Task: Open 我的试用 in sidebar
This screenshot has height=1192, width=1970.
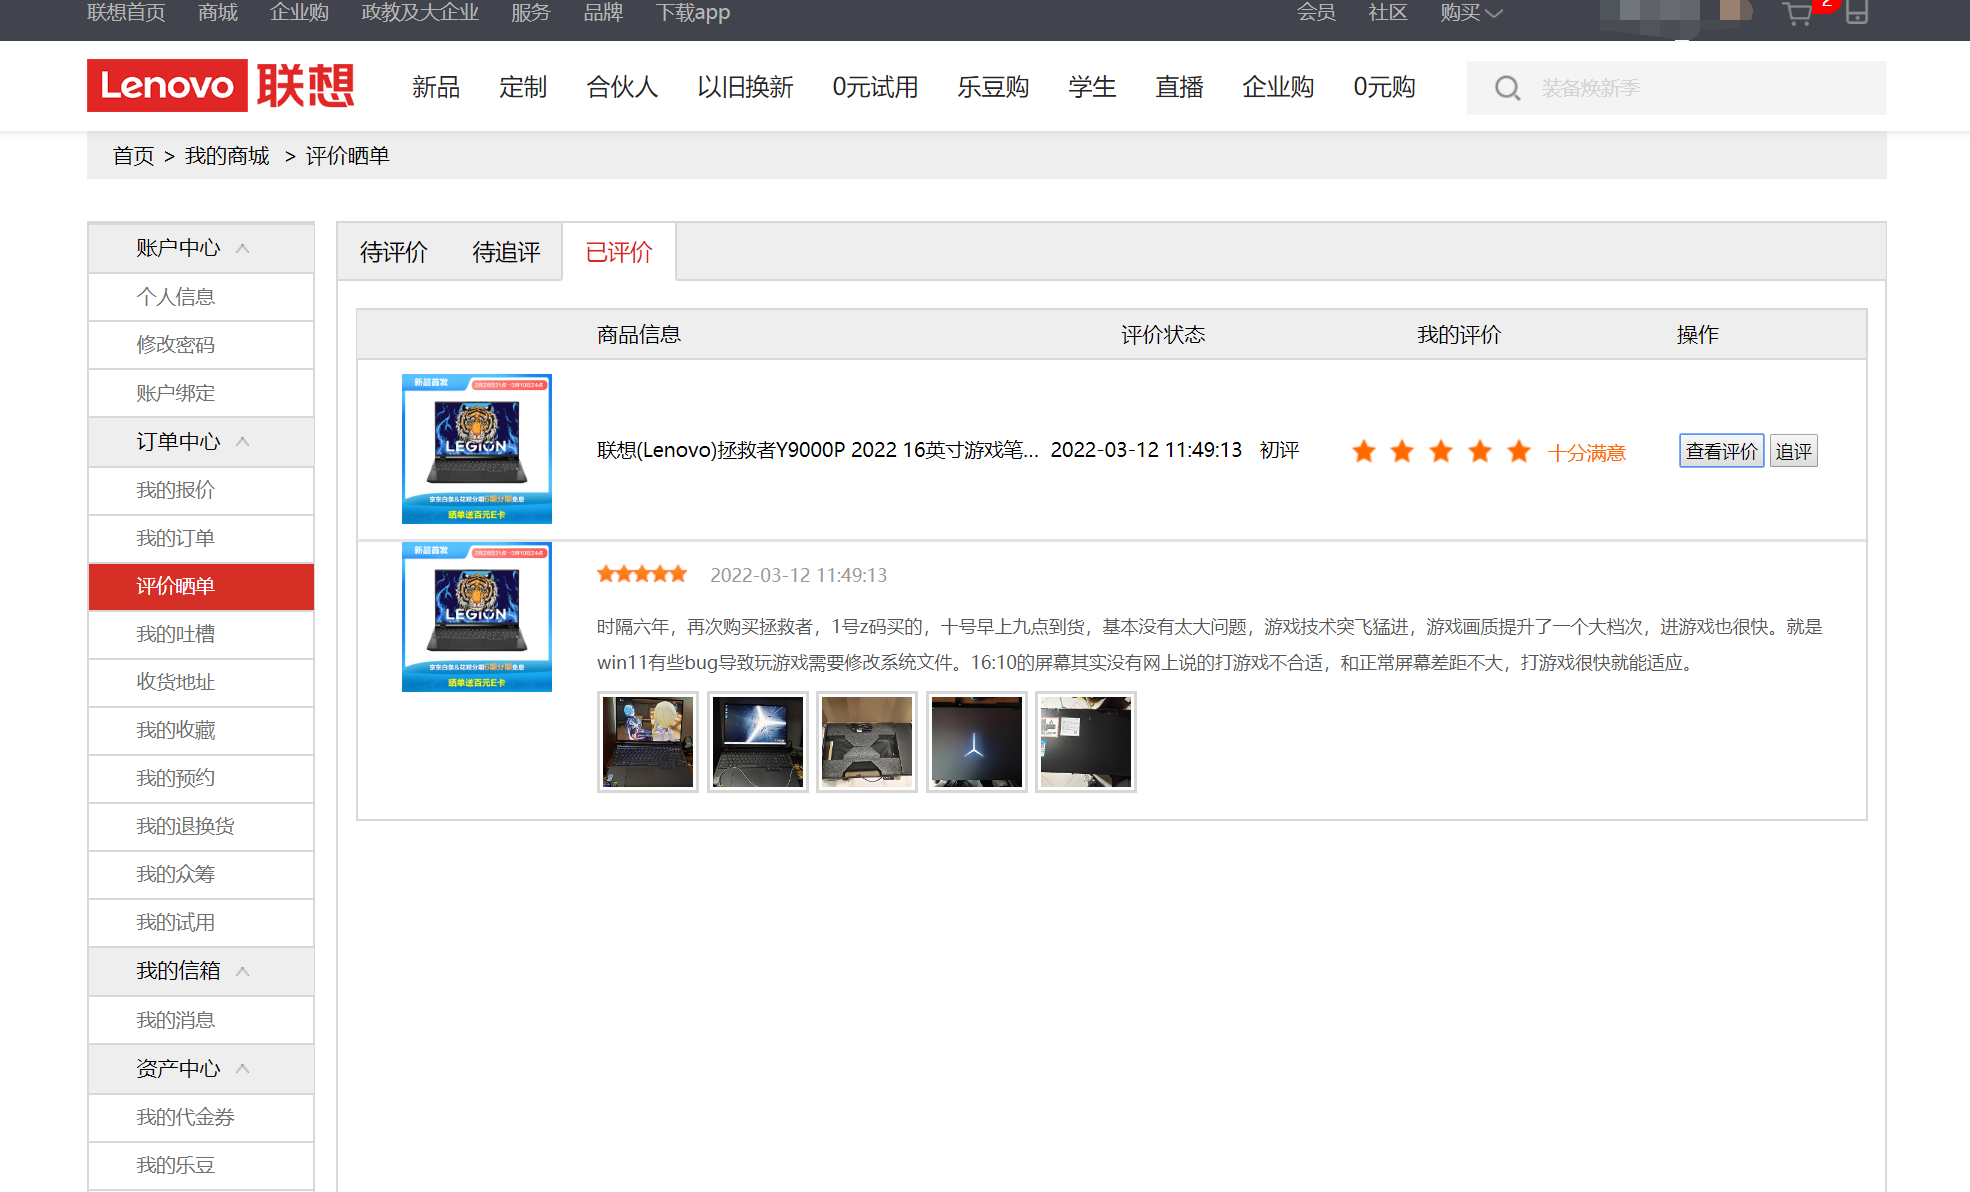Action: [x=201, y=922]
